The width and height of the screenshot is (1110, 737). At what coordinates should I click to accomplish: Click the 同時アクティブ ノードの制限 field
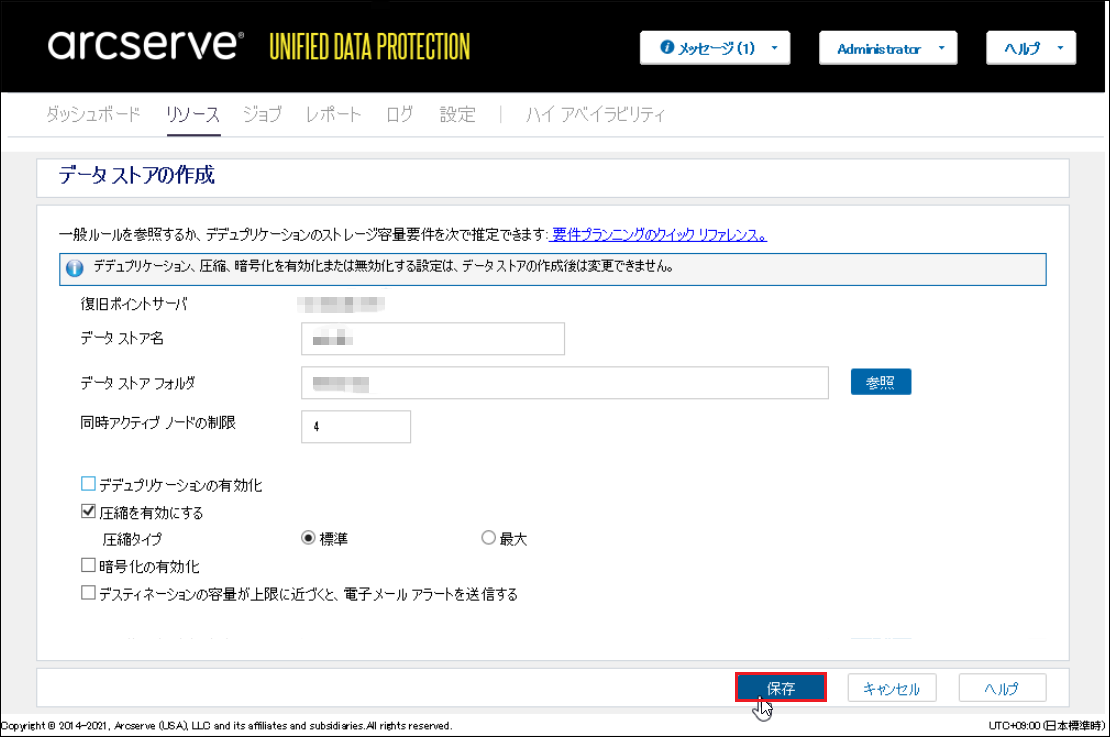(356, 426)
